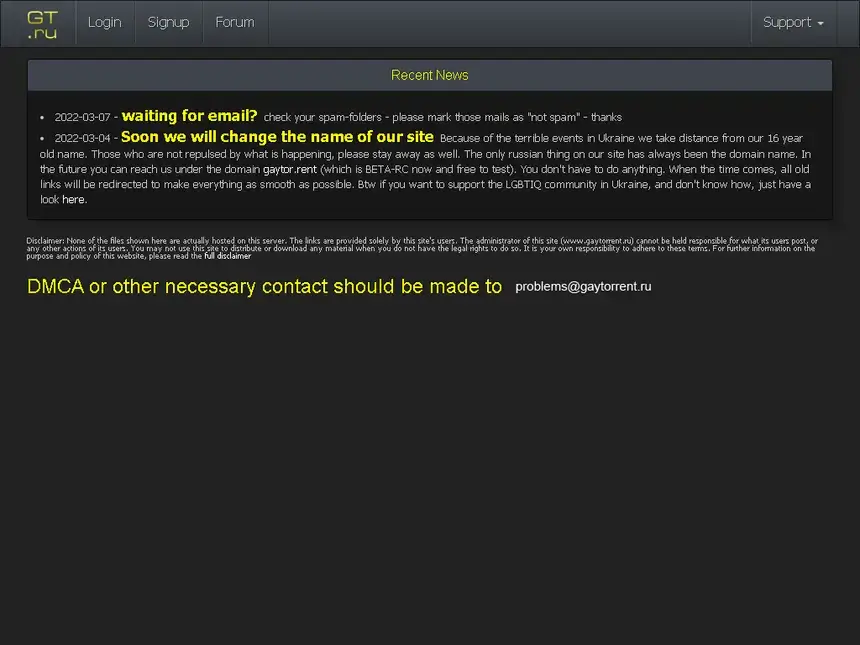The image size is (860, 645).
Task: Click the problems@gaytorrent.ru email address
Action: point(583,286)
